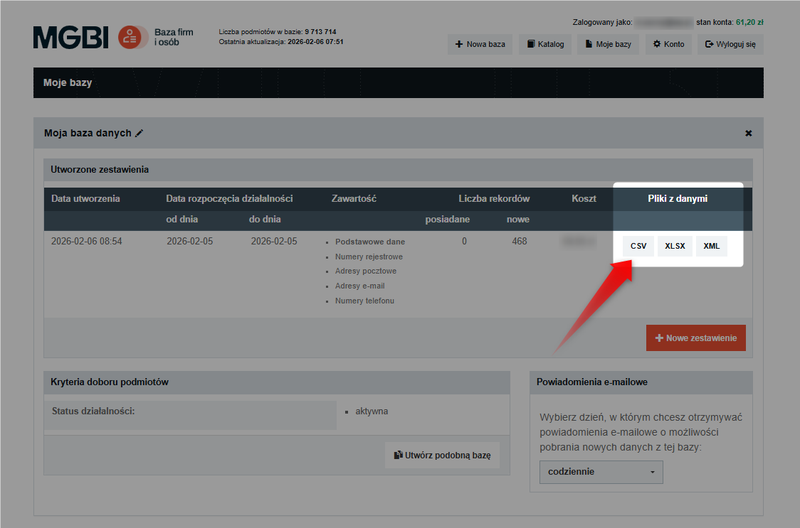800x528 pixels.
Task: Create a new database with Nowa baza
Action: [479, 44]
